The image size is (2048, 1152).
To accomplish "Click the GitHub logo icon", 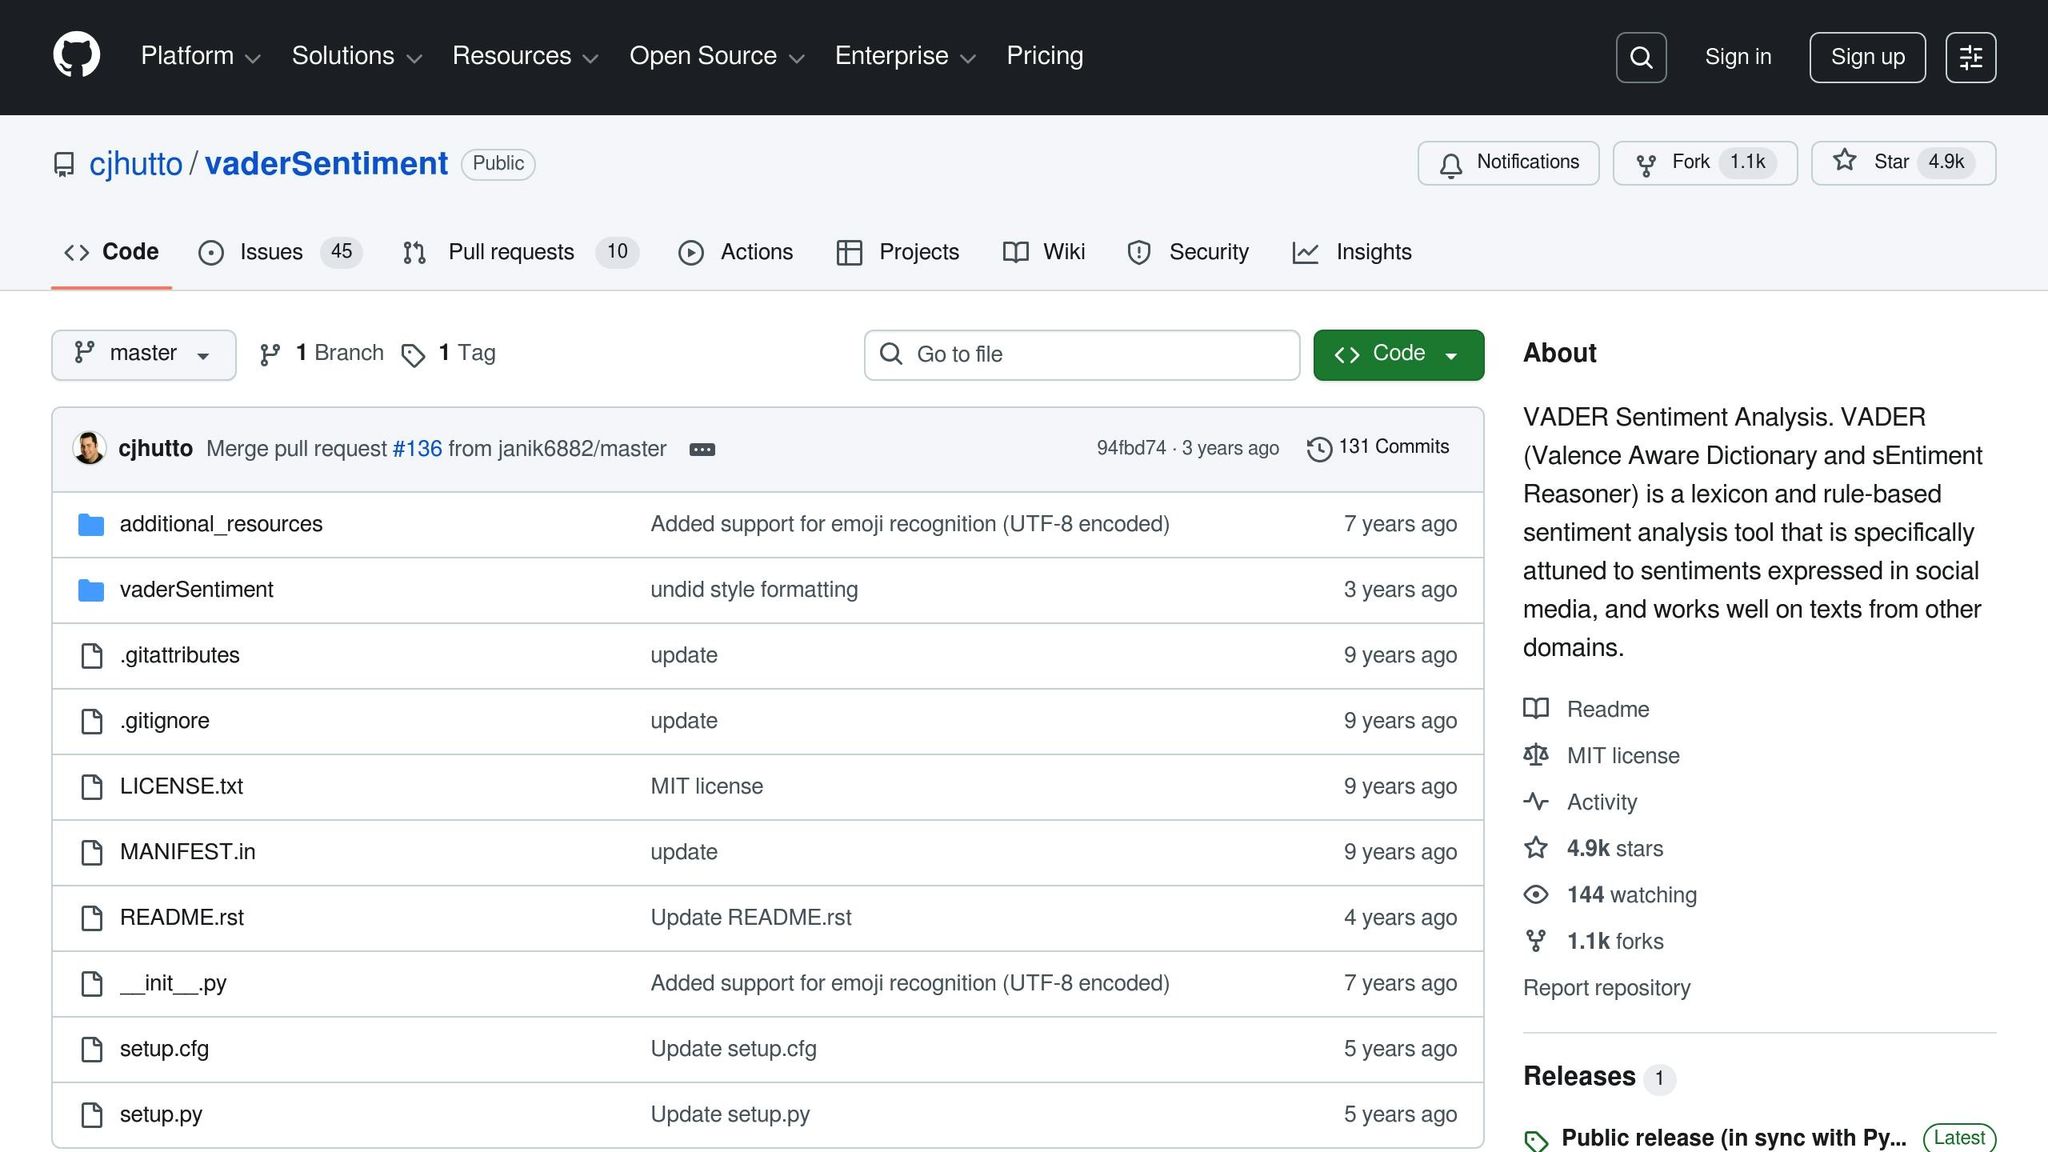I will click(76, 56).
